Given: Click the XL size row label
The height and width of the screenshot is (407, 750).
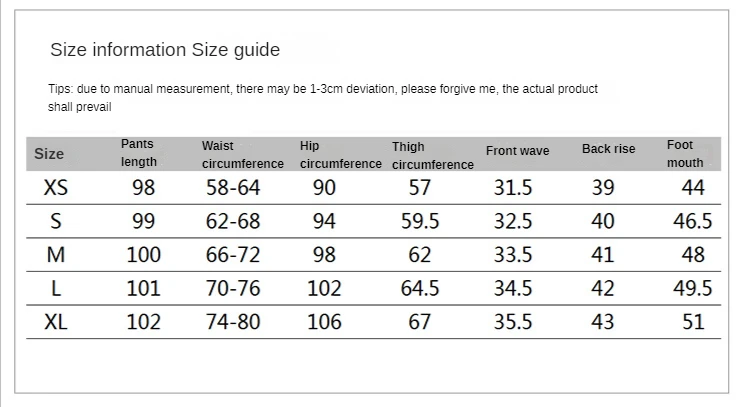Looking at the screenshot, I should [56, 322].
